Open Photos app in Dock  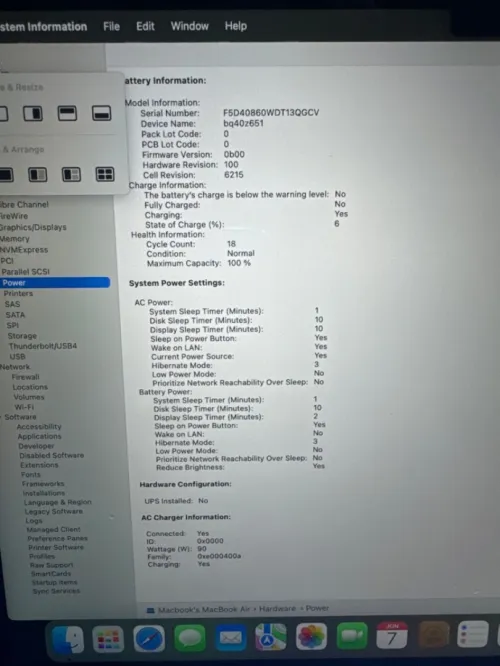point(311,637)
